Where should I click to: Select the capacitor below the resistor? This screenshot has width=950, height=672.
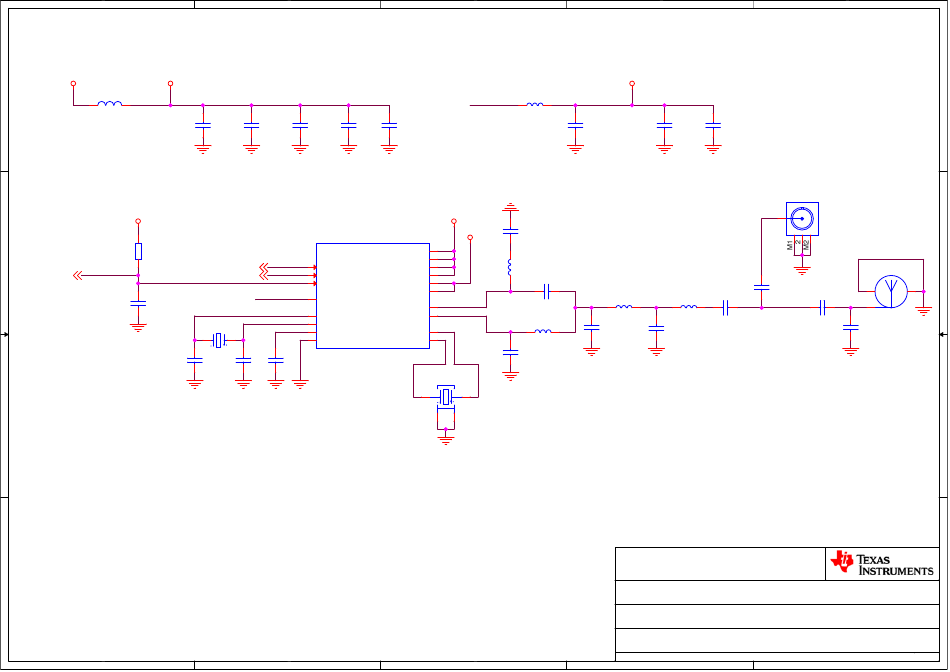tap(138, 304)
